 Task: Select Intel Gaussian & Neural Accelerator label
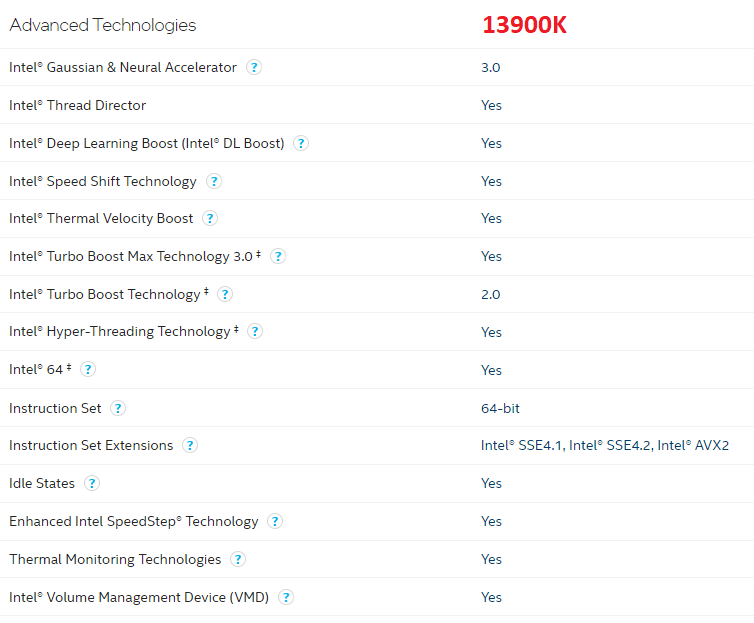click(123, 67)
